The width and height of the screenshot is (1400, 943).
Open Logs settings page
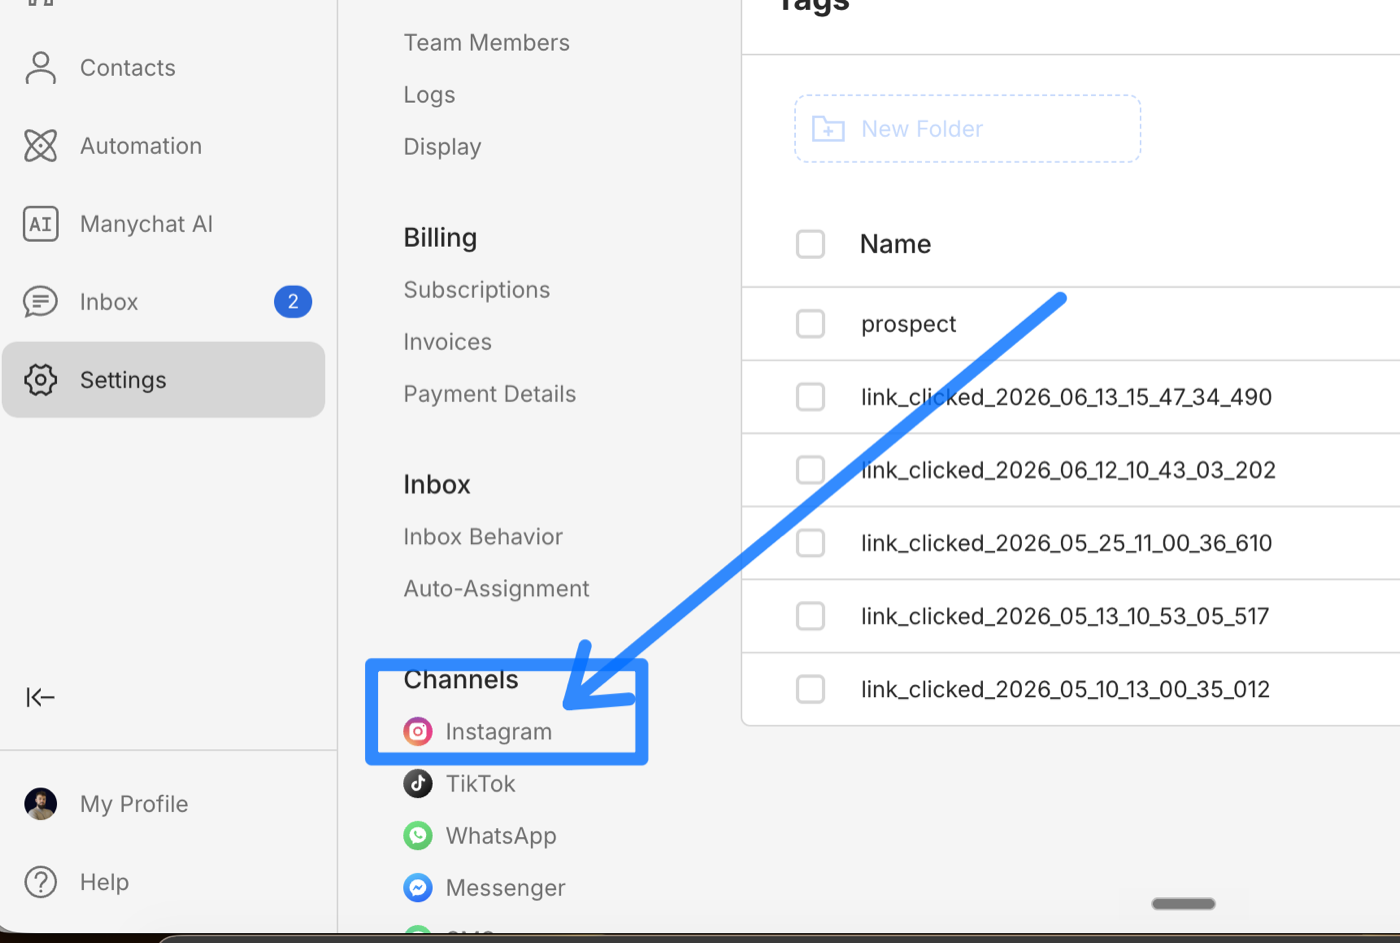[x=429, y=95]
